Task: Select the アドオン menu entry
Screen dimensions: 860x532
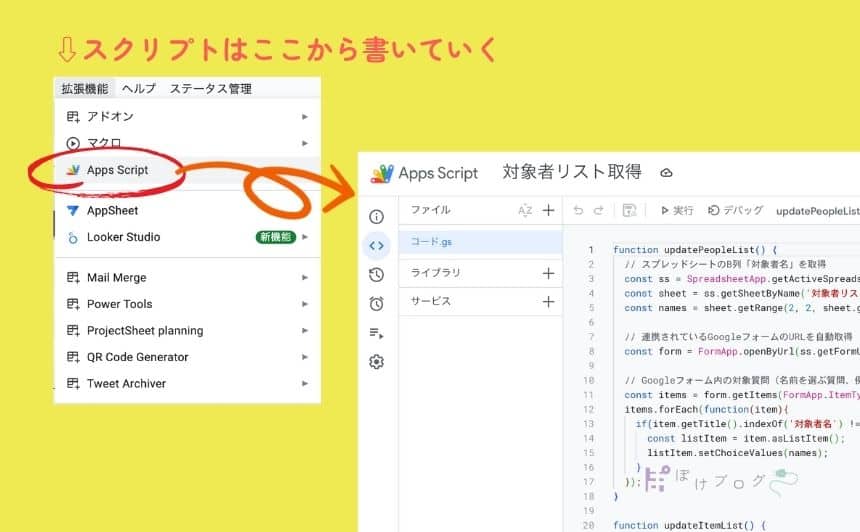Action: click(188, 116)
